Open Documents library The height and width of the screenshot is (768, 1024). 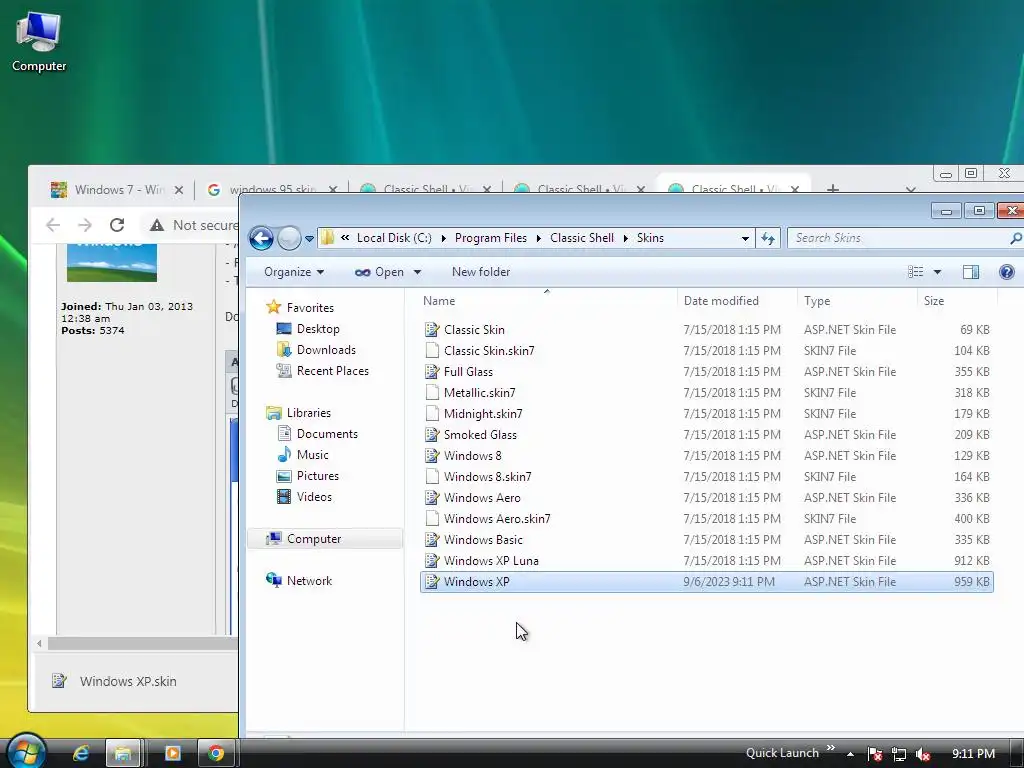coord(317,434)
